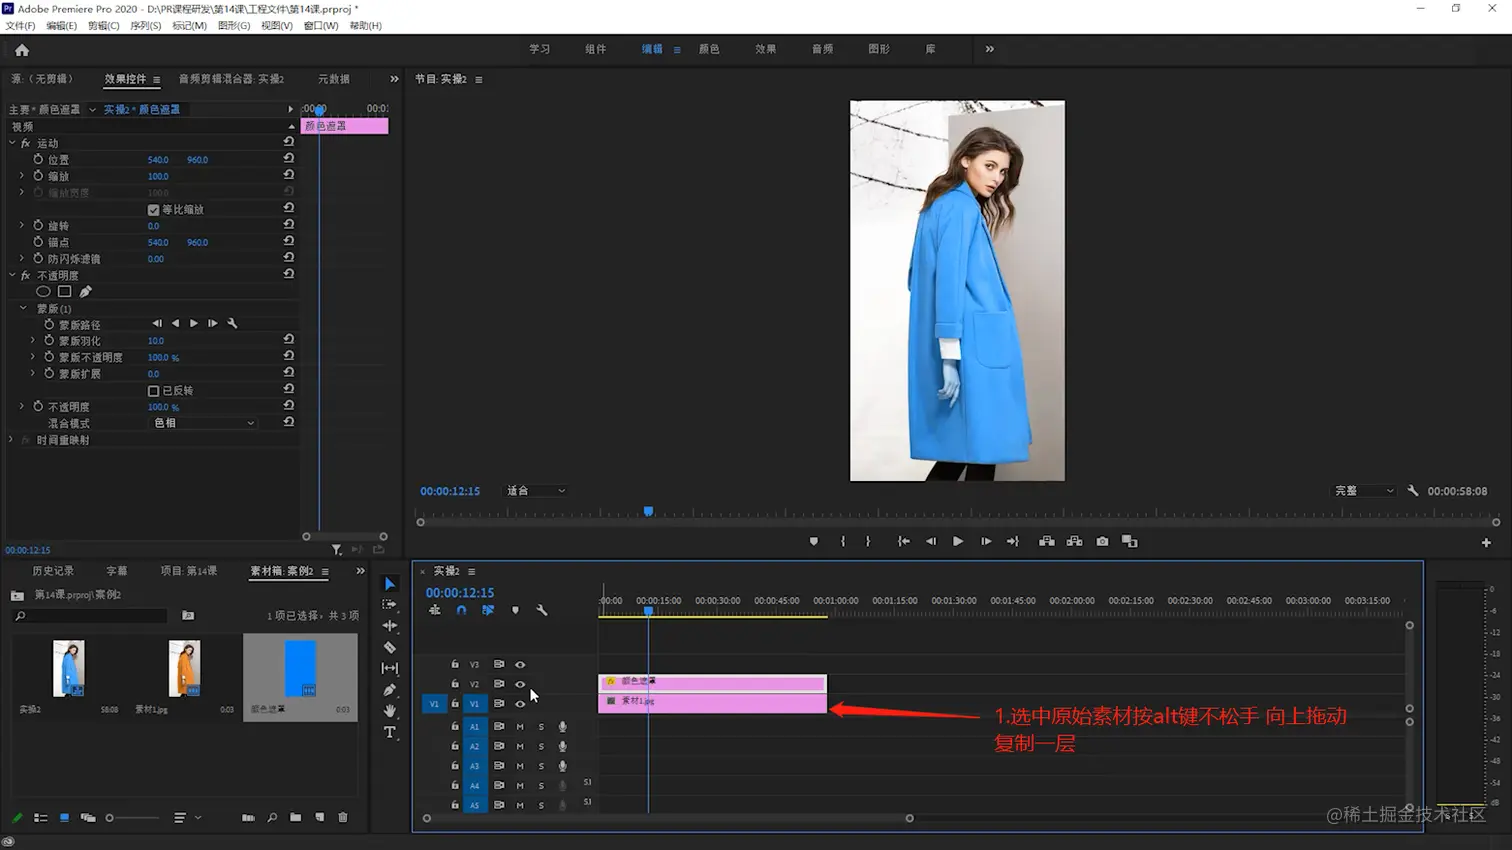
Task: Create an ellipse mask under Opacity
Action: click(x=43, y=292)
